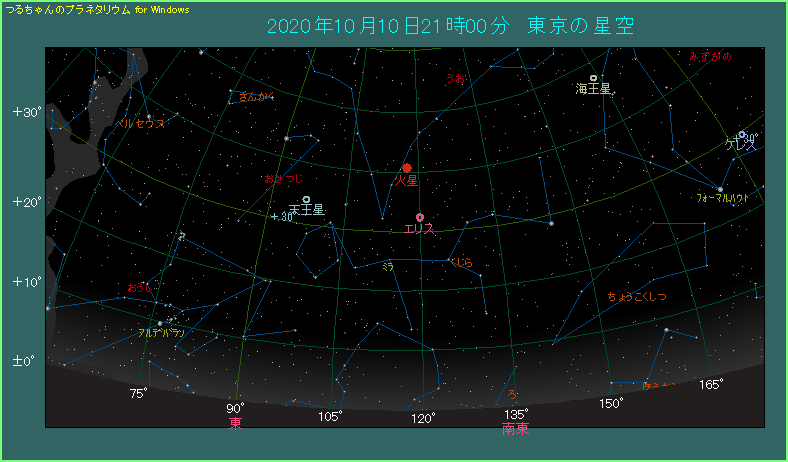Select the Uranus (天王星) planet symbol

pyautogui.click(x=306, y=200)
